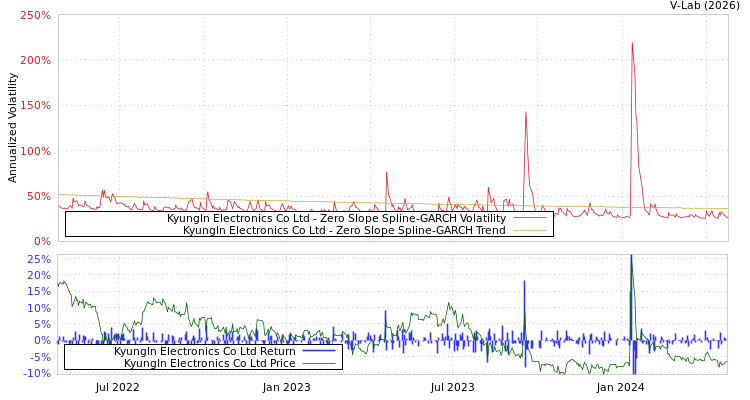Click the KyungIn Electronics Return legend label

click(204, 351)
